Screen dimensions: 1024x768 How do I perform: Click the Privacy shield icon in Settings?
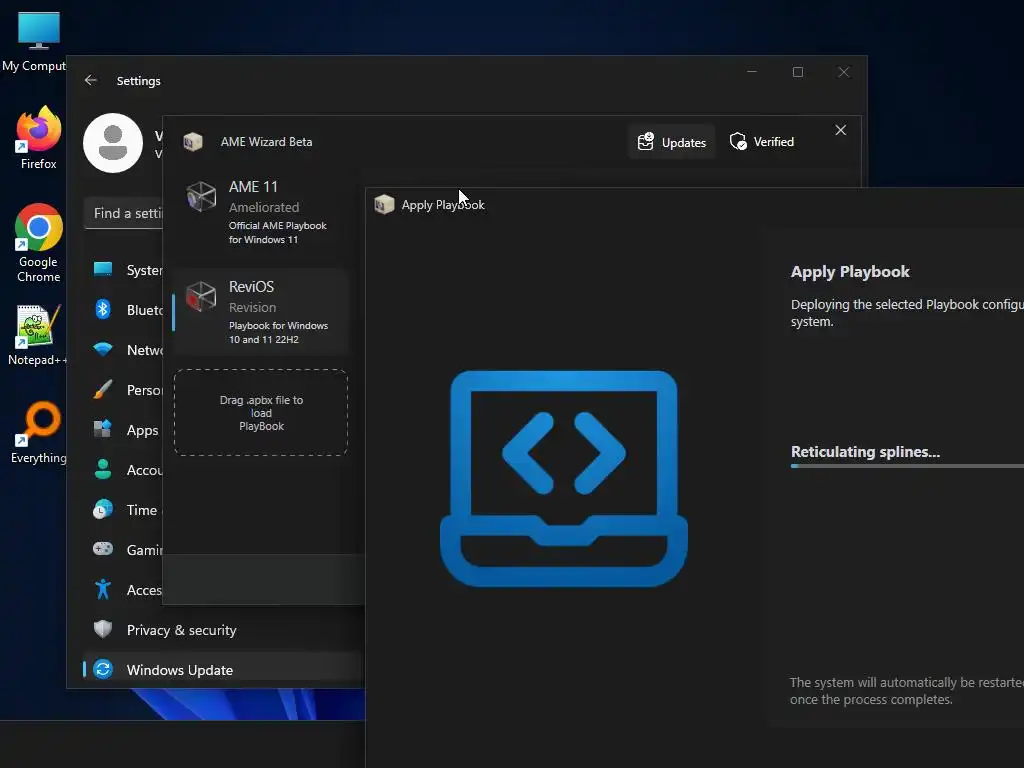pyautogui.click(x=103, y=629)
